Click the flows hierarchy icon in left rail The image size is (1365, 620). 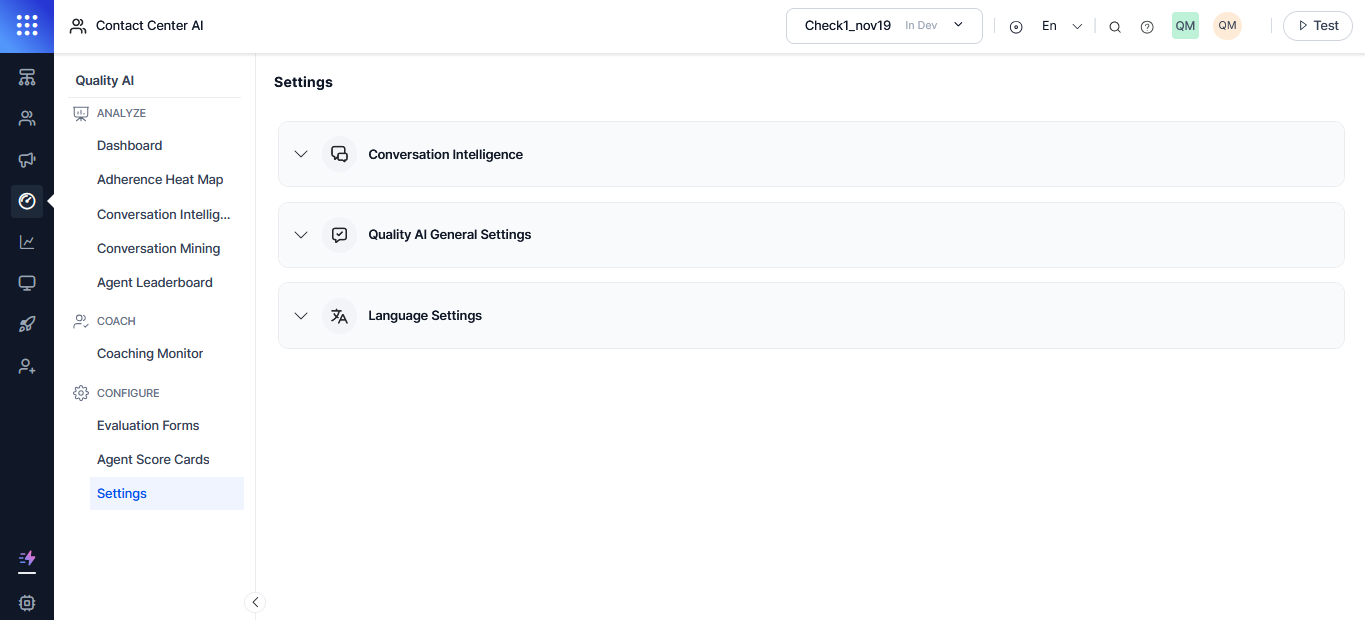(x=27, y=77)
